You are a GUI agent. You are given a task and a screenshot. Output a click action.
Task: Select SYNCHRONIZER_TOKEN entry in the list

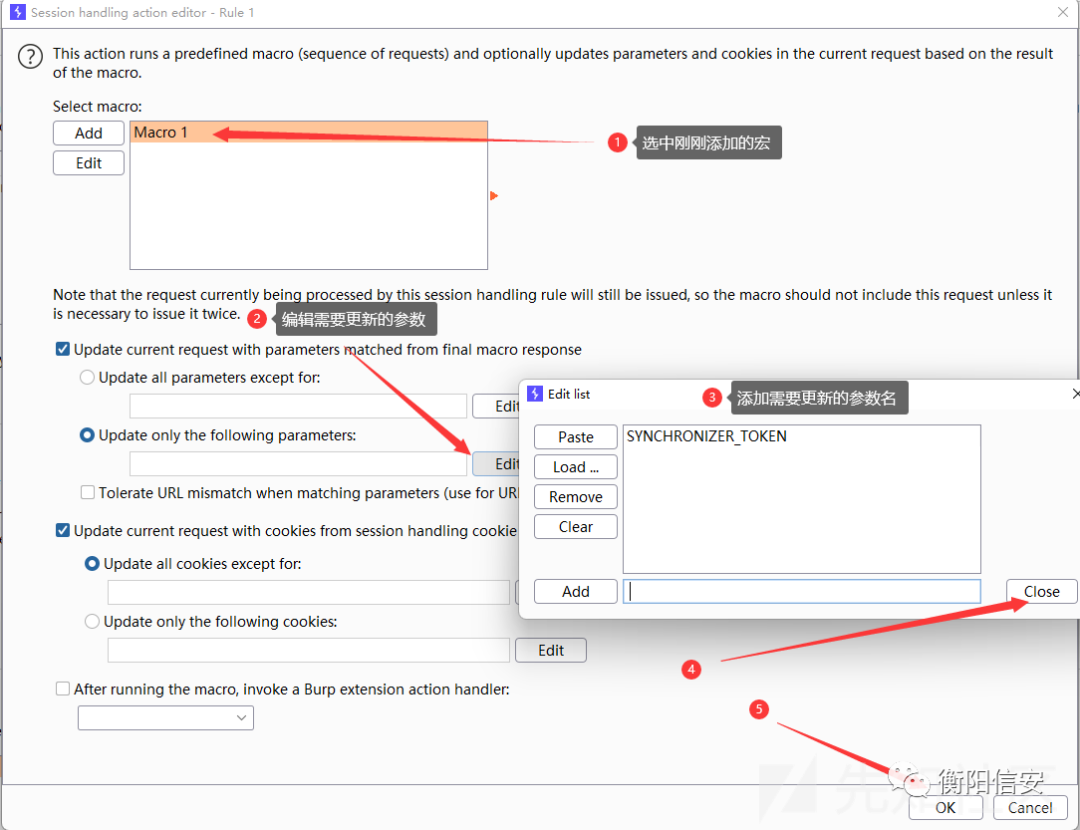point(706,436)
